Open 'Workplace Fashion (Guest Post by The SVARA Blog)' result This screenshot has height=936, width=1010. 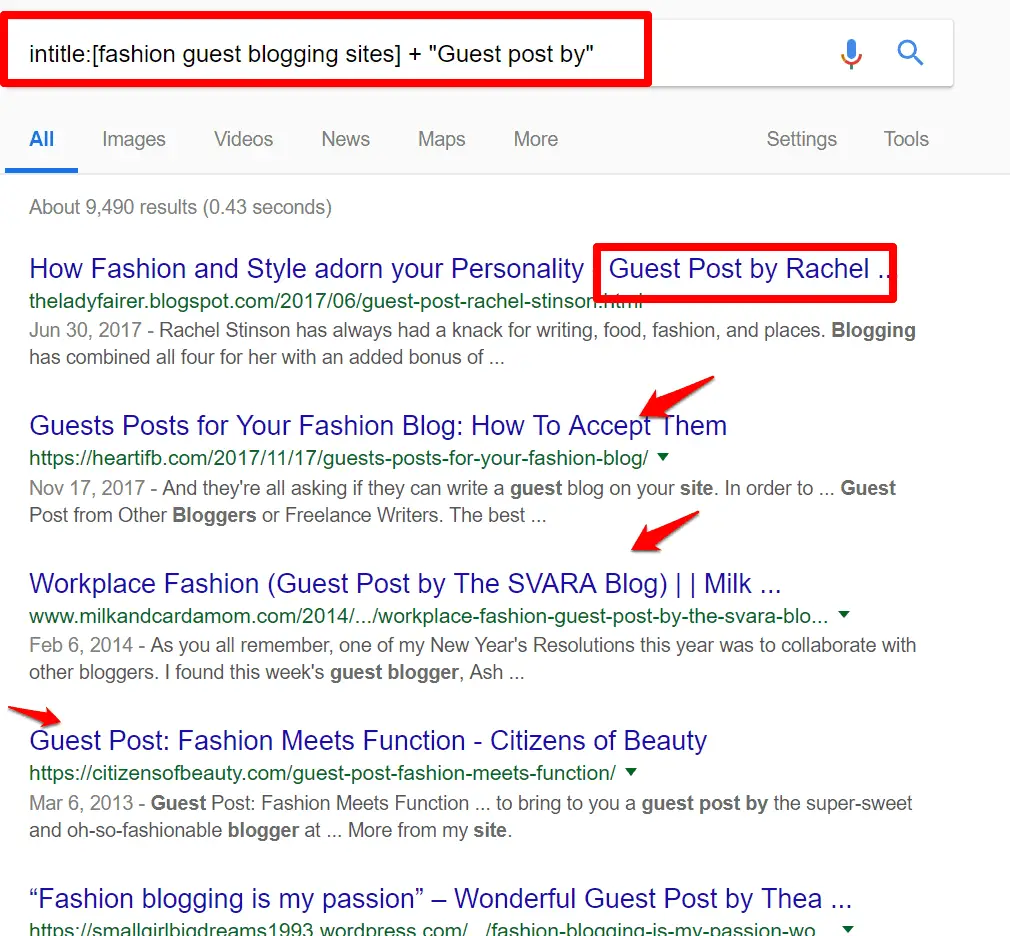(x=405, y=584)
